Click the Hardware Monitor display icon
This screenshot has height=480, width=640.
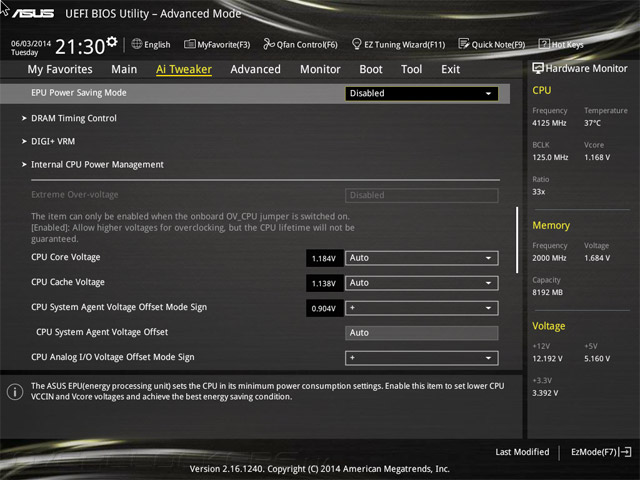pos(538,69)
